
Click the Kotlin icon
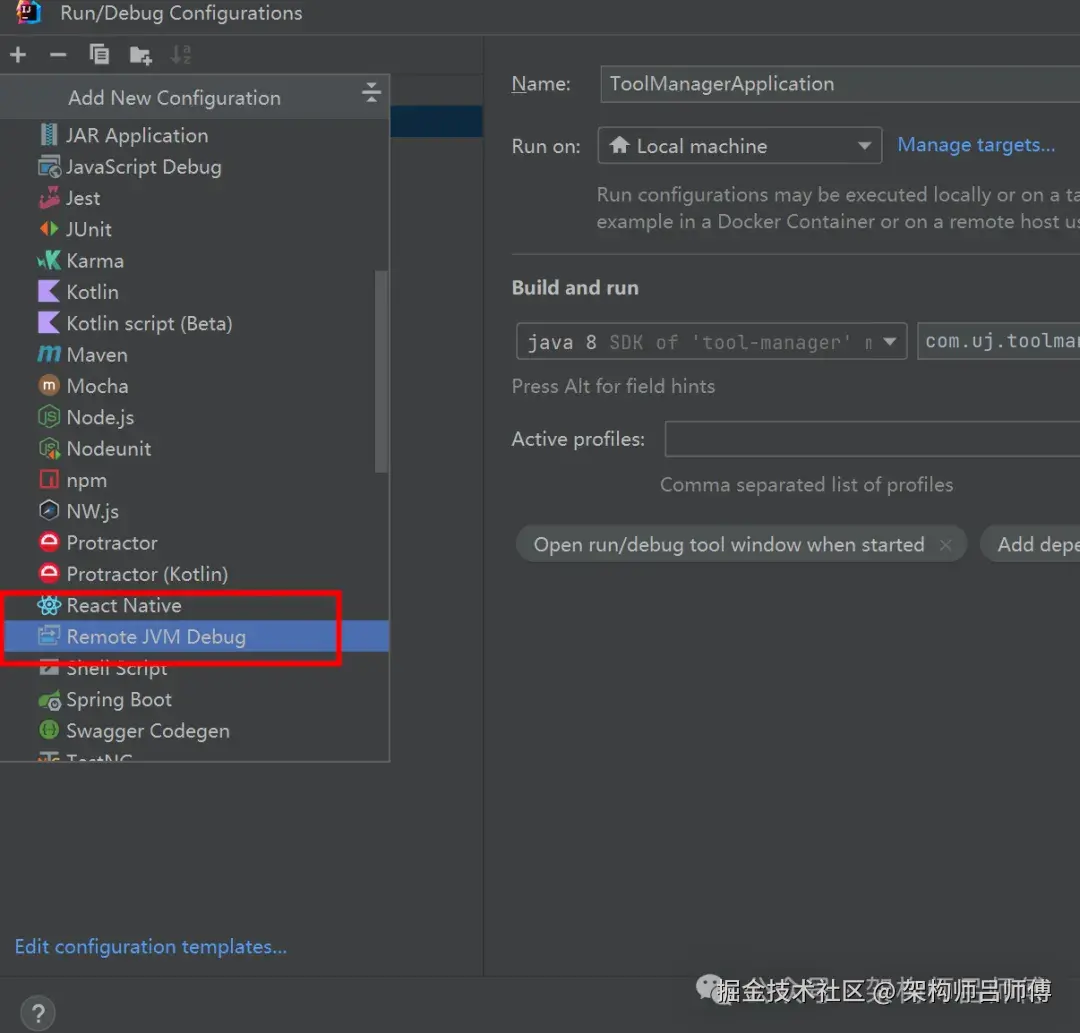[49, 291]
